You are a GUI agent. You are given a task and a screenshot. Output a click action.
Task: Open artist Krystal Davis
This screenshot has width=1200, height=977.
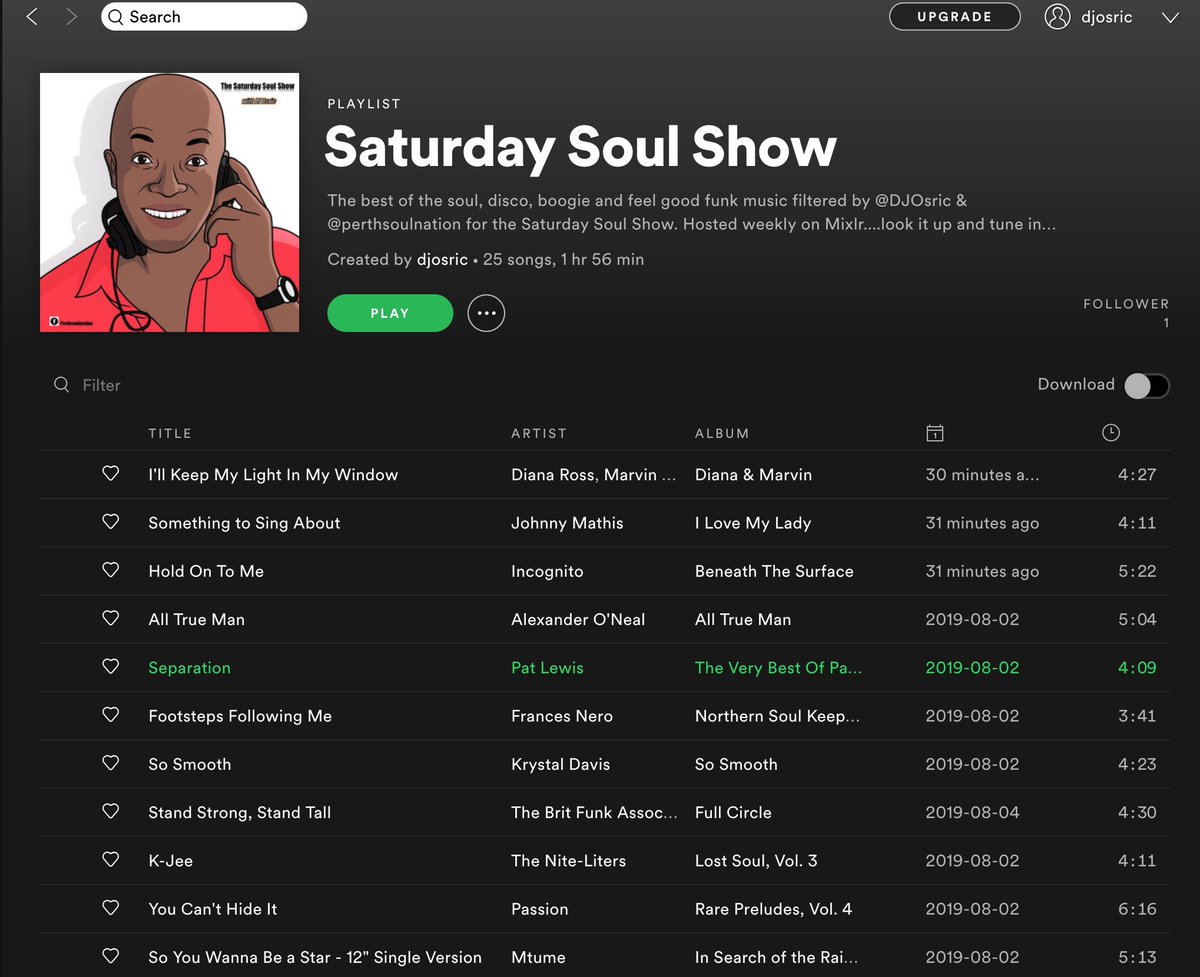click(x=560, y=764)
